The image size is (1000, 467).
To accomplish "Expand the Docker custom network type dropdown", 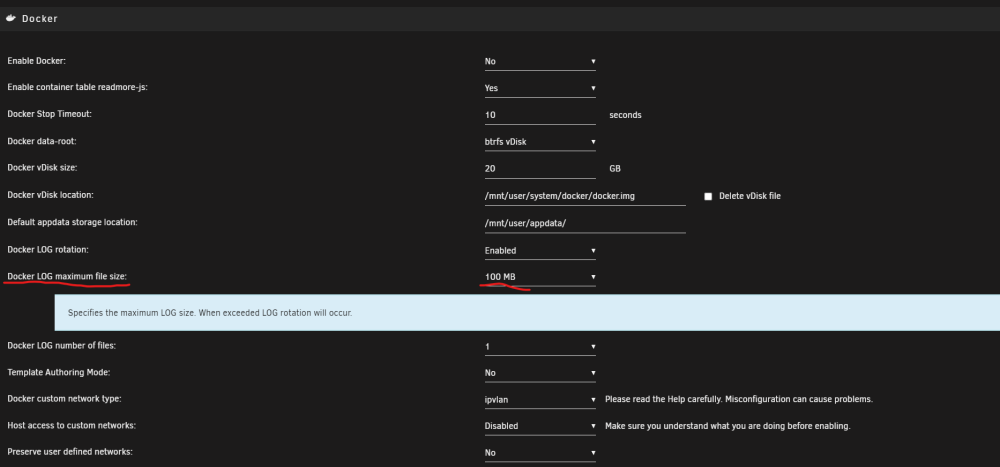I will click(x=540, y=400).
